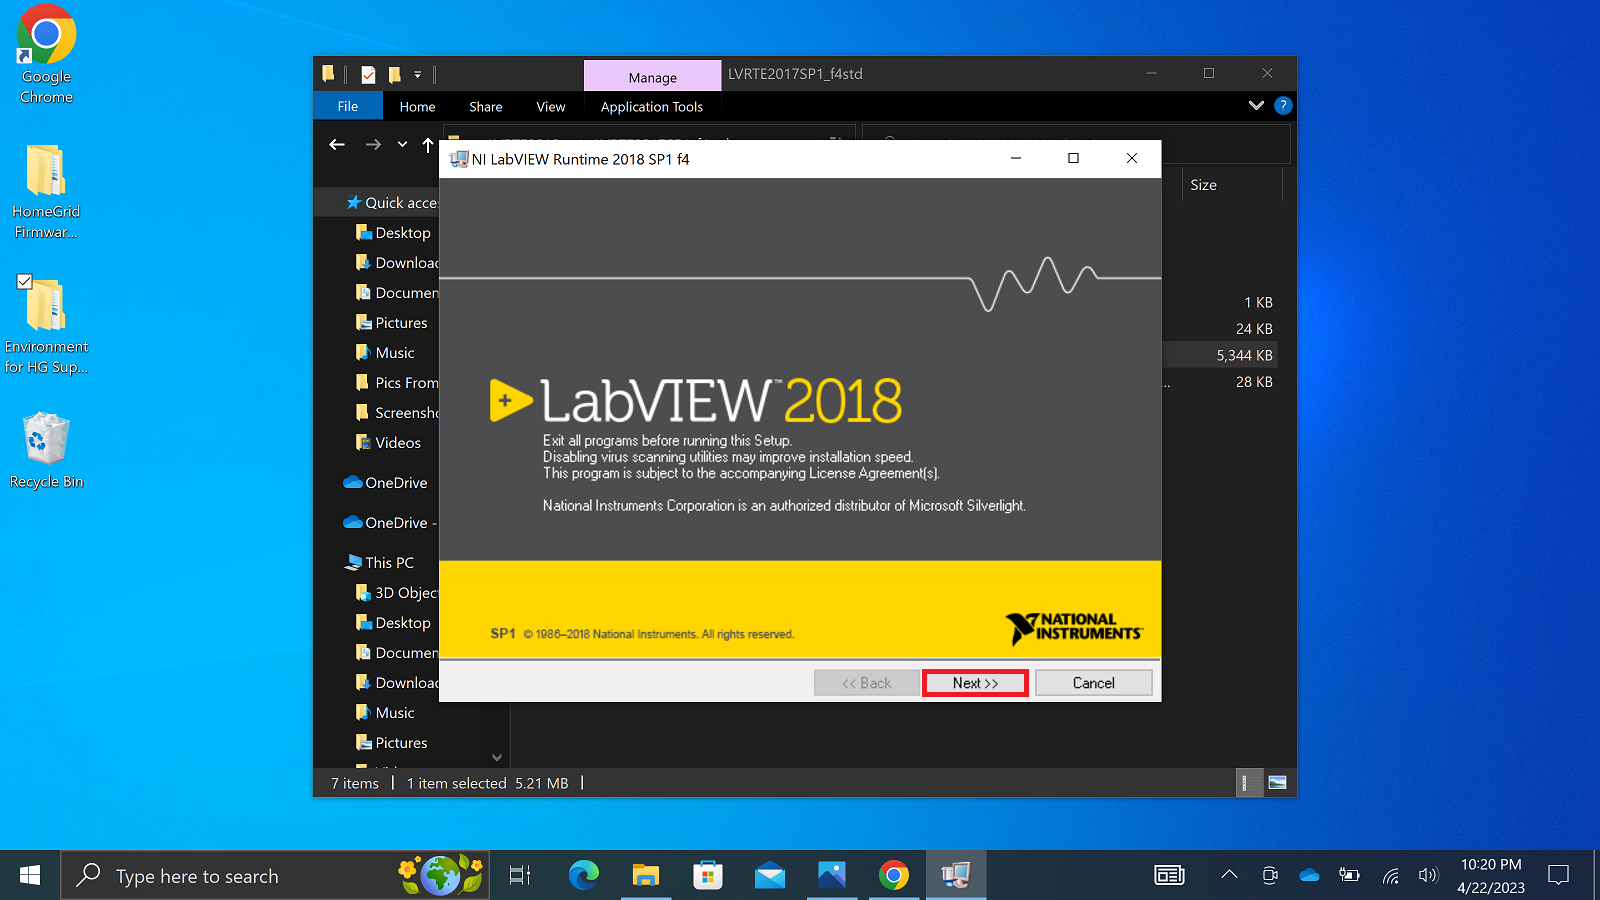Open OneDrive tray icon
The height and width of the screenshot is (900, 1600).
(x=1309, y=875)
